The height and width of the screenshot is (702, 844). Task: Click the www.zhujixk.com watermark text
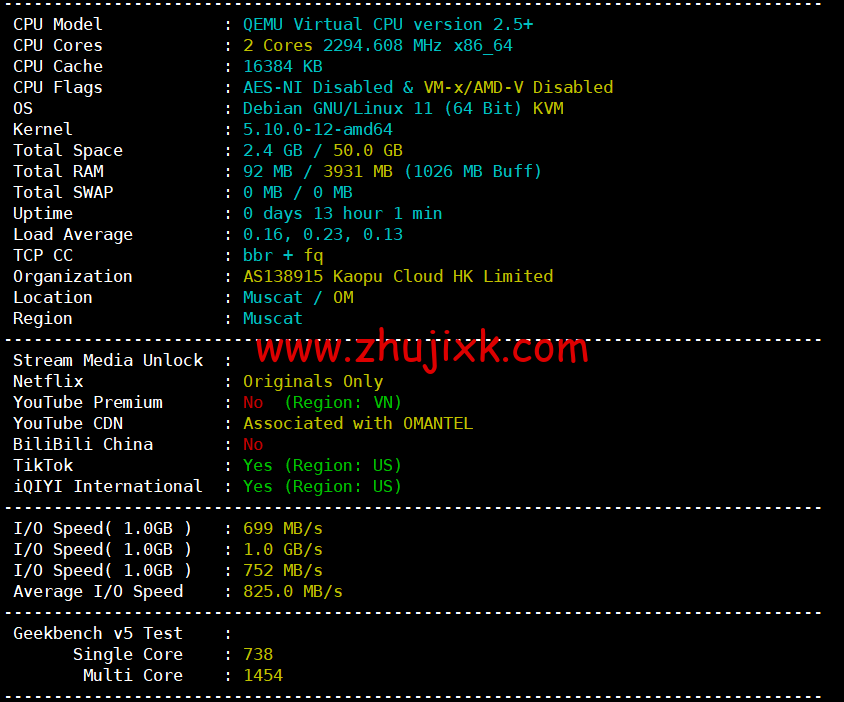click(x=422, y=349)
